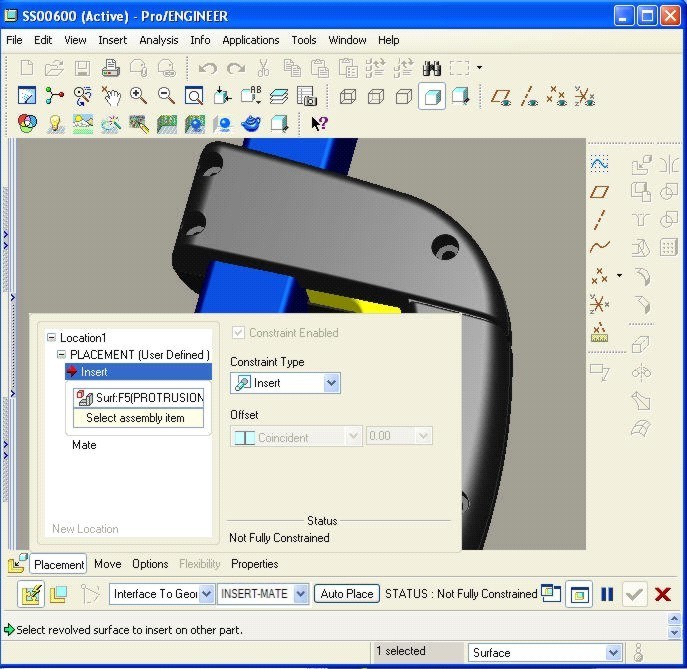Create a coordinate system from right toolbar

tap(599, 304)
